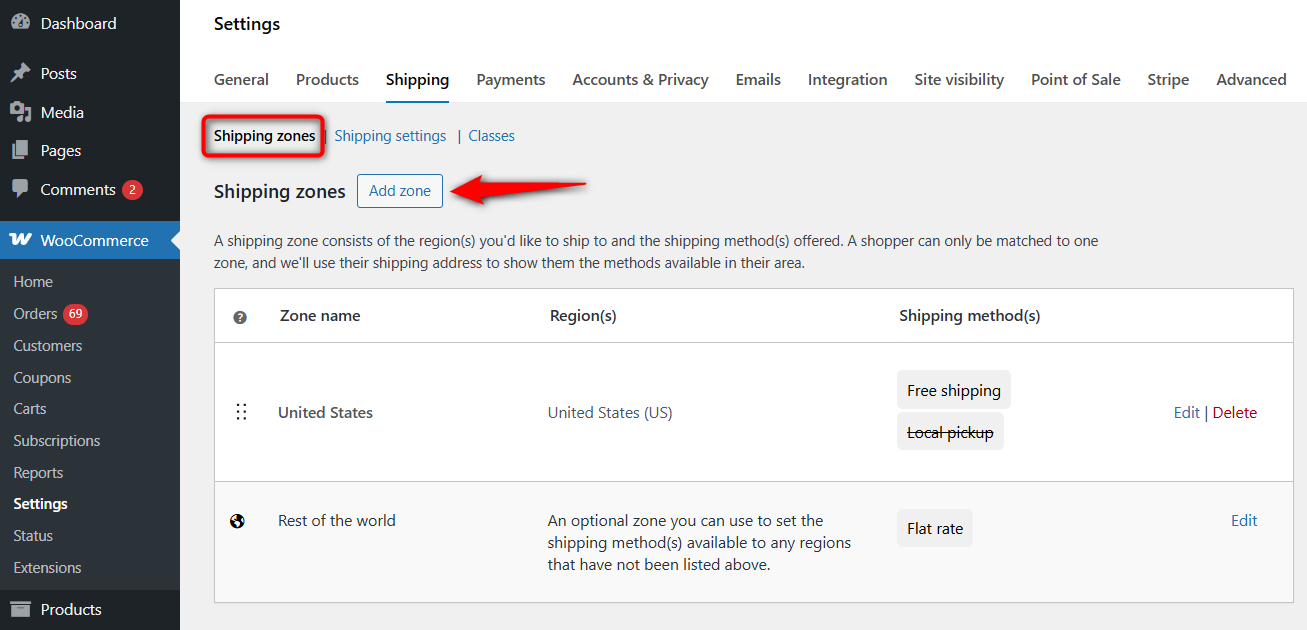The height and width of the screenshot is (630, 1307).
Task: Edit the United States shipping zone
Action: coord(1186,412)
